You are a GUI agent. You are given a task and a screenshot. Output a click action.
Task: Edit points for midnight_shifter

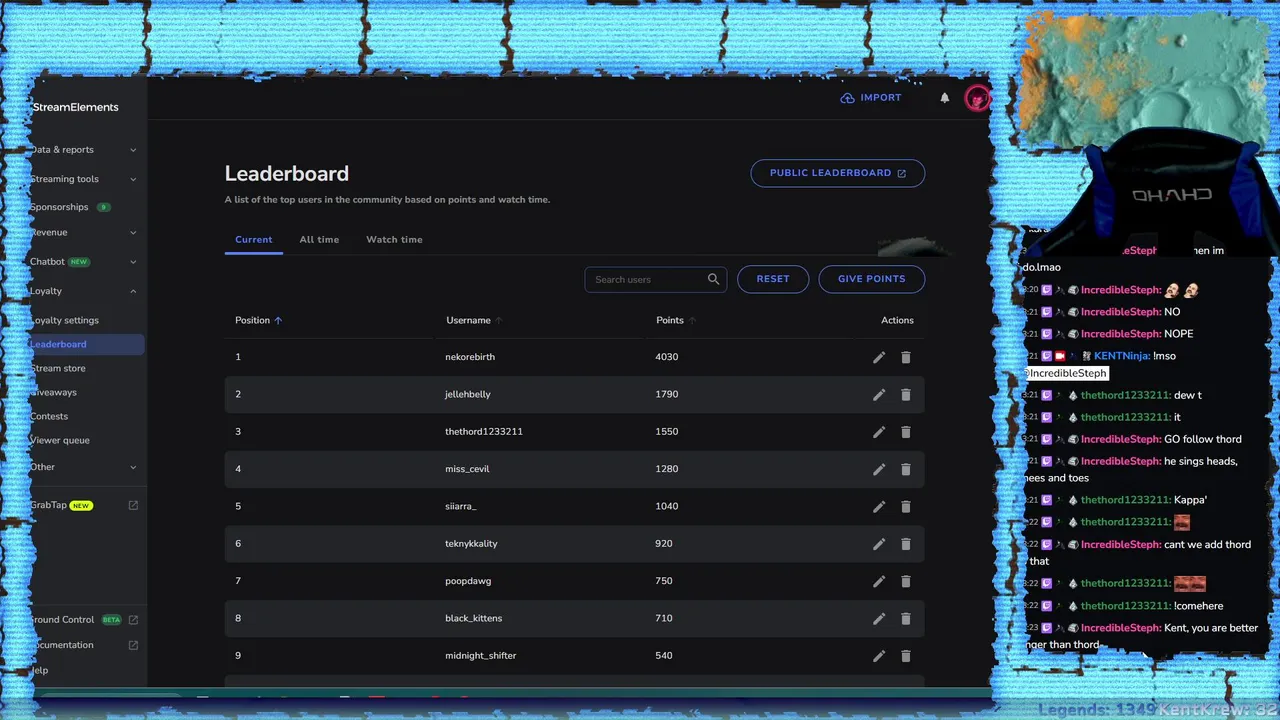point(879,656)
